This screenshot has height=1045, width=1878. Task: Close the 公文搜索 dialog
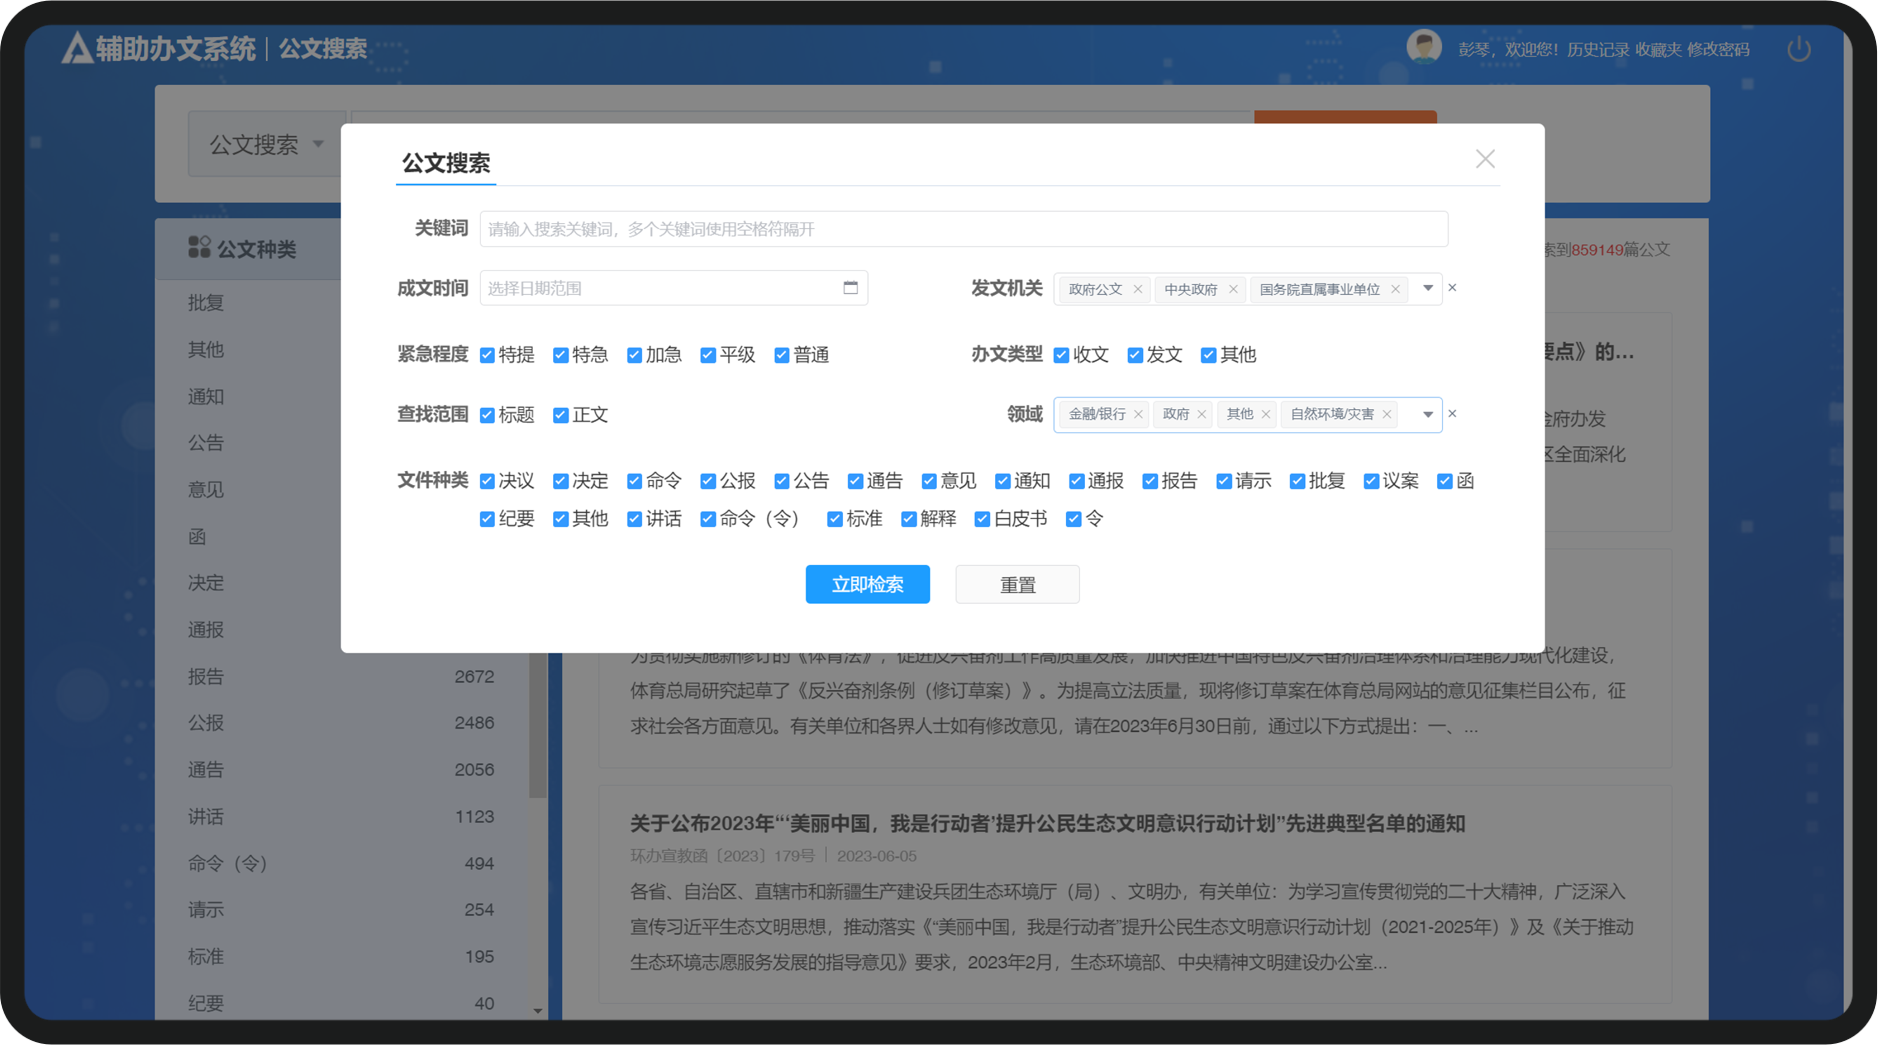[1485, 159]
